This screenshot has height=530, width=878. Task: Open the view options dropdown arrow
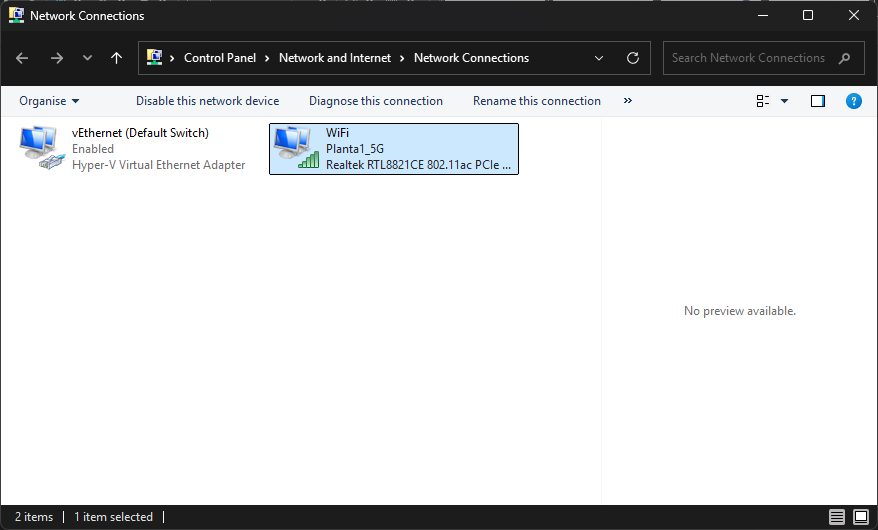[784, 101]
